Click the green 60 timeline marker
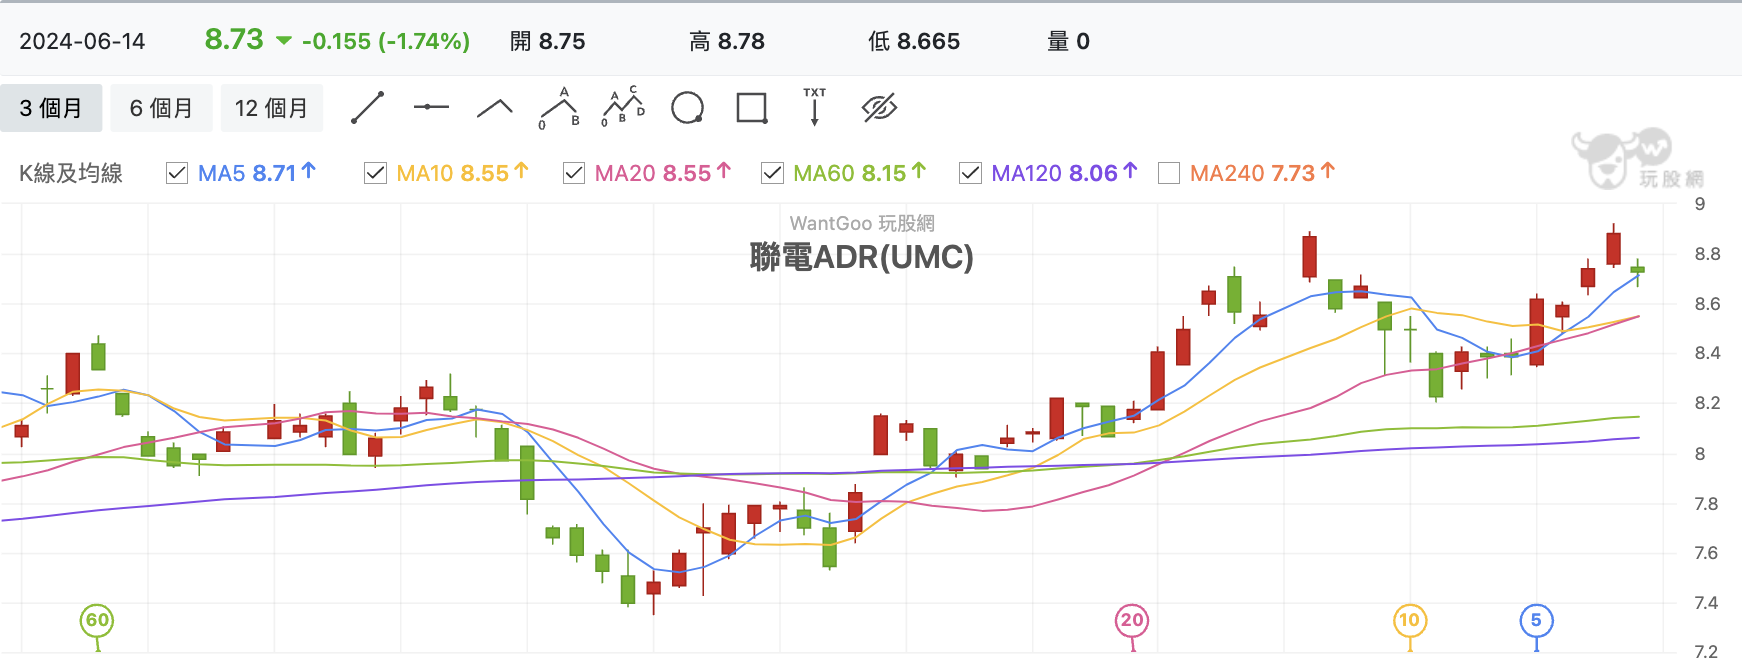Viewport: 1742px width, 668px height. tap(97, 620)
